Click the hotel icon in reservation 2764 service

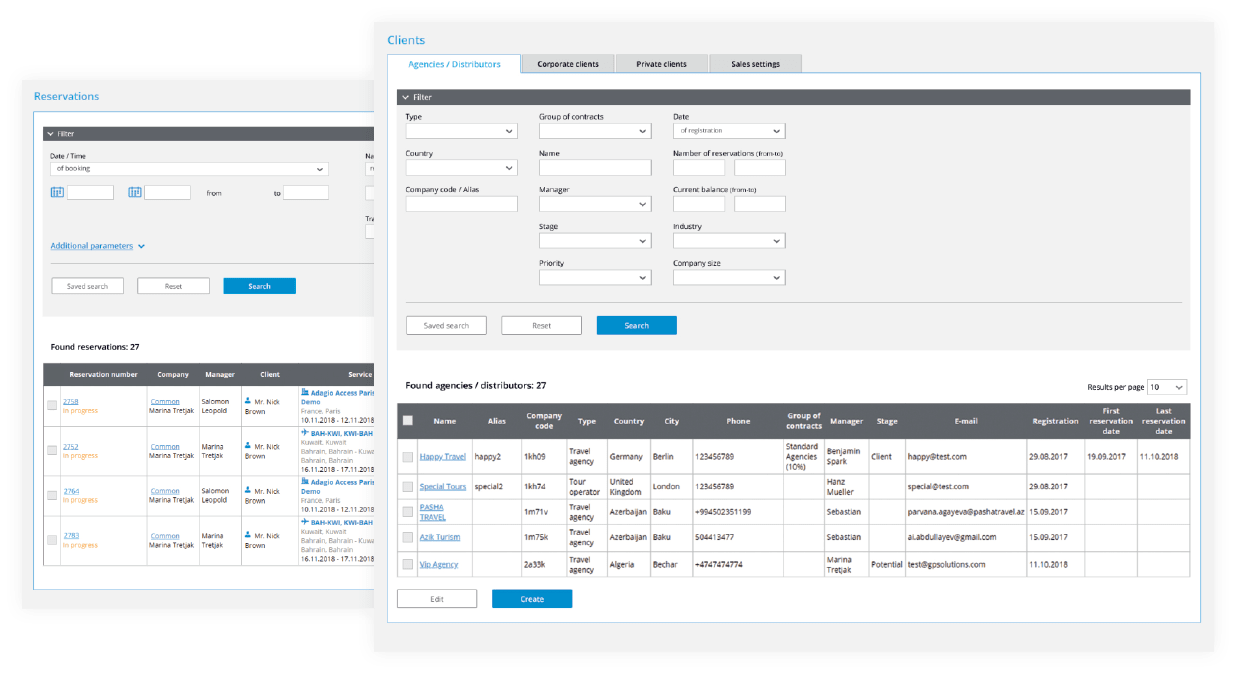[x=305, y=481]
